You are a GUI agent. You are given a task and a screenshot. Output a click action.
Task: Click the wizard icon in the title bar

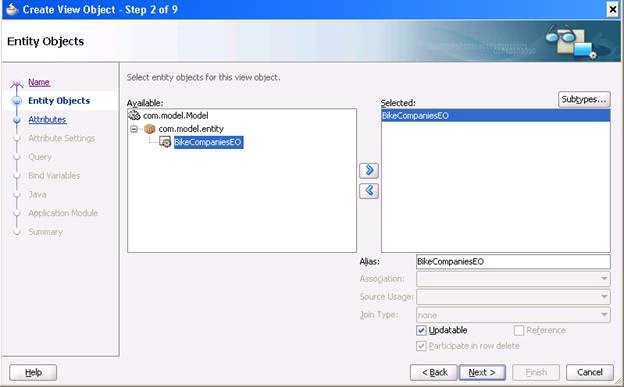click(x=12, y=9)
